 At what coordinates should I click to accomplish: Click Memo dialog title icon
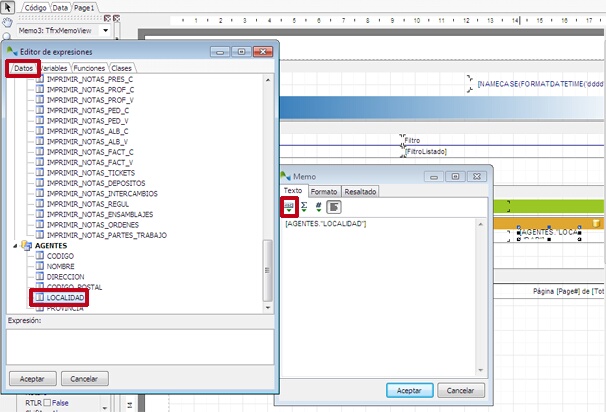[x=286, y=176]
